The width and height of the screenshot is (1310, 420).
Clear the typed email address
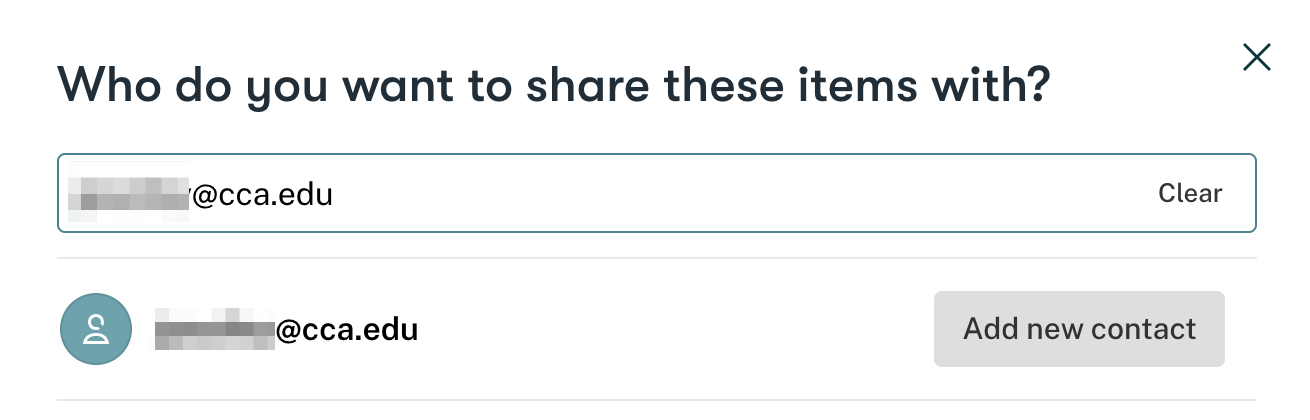point(1189,193)
